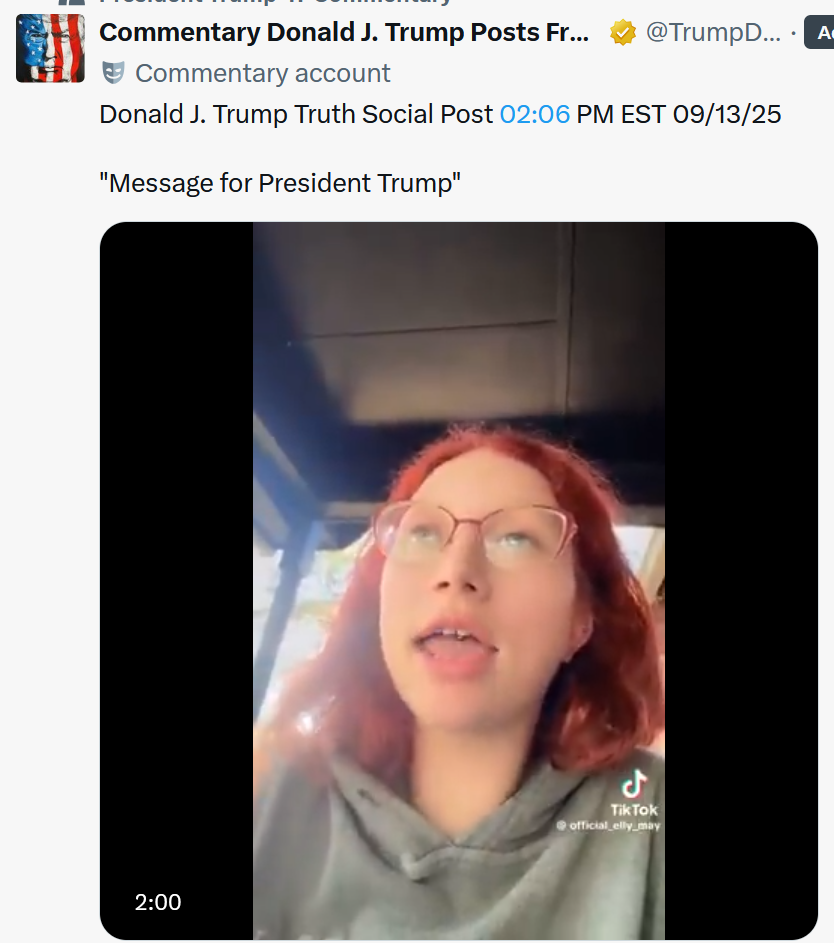834x943 pixels.
Task: Click the 09/13/25 date text
Action: pyautogui.click(x=727, y=114)
